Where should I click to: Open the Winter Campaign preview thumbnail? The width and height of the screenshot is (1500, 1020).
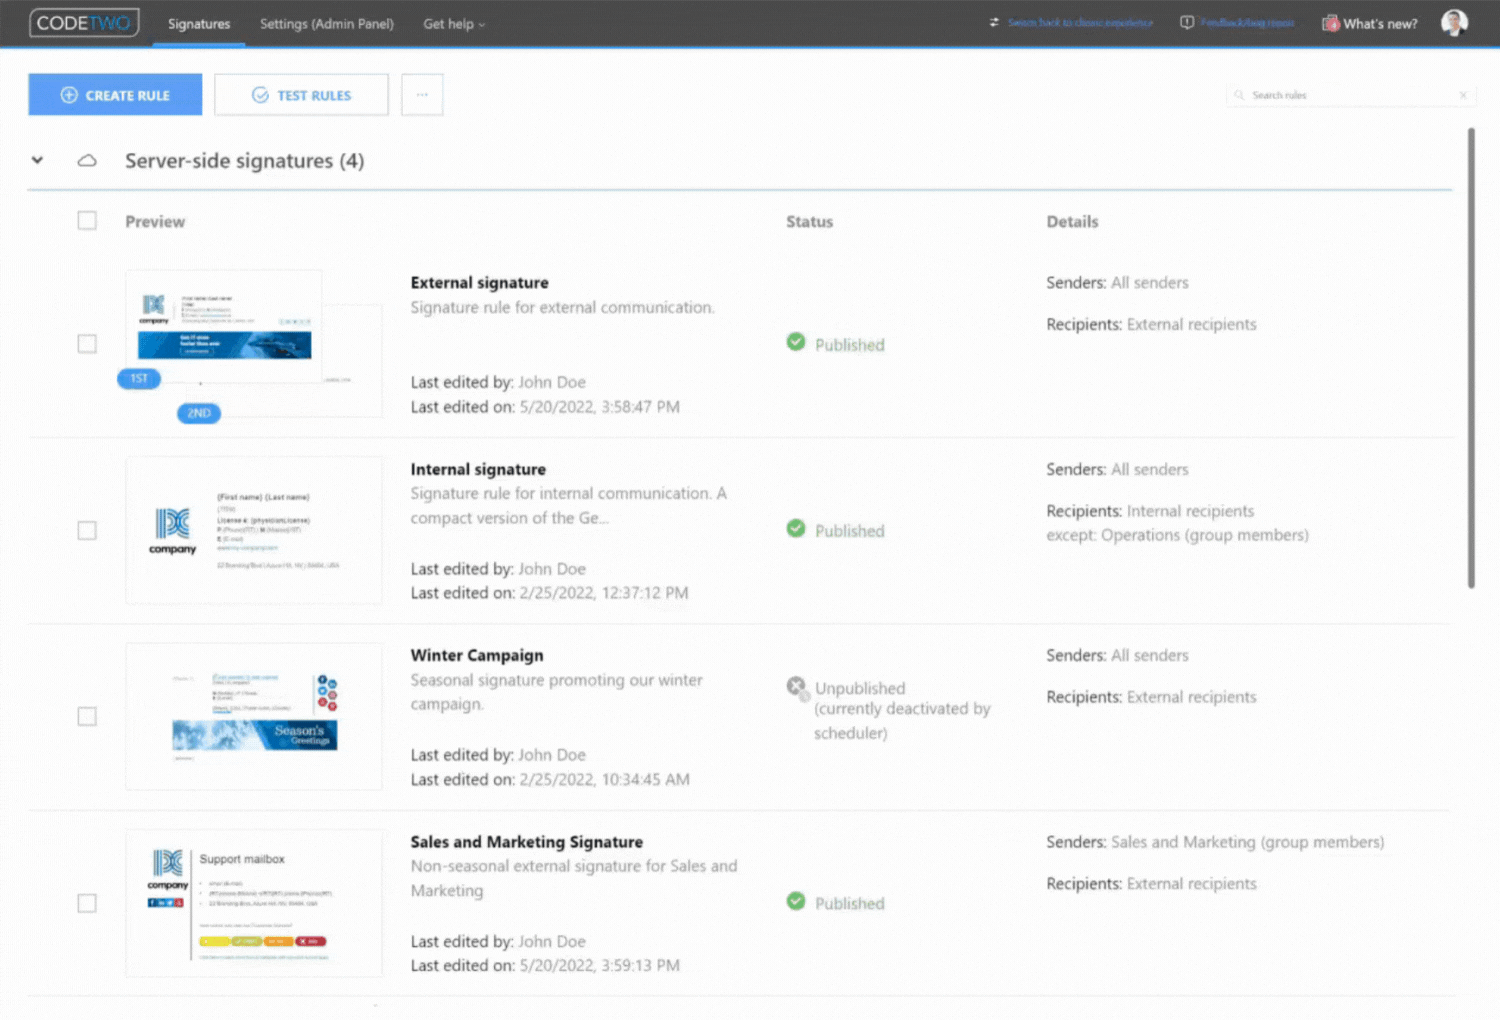pos(254,716)
